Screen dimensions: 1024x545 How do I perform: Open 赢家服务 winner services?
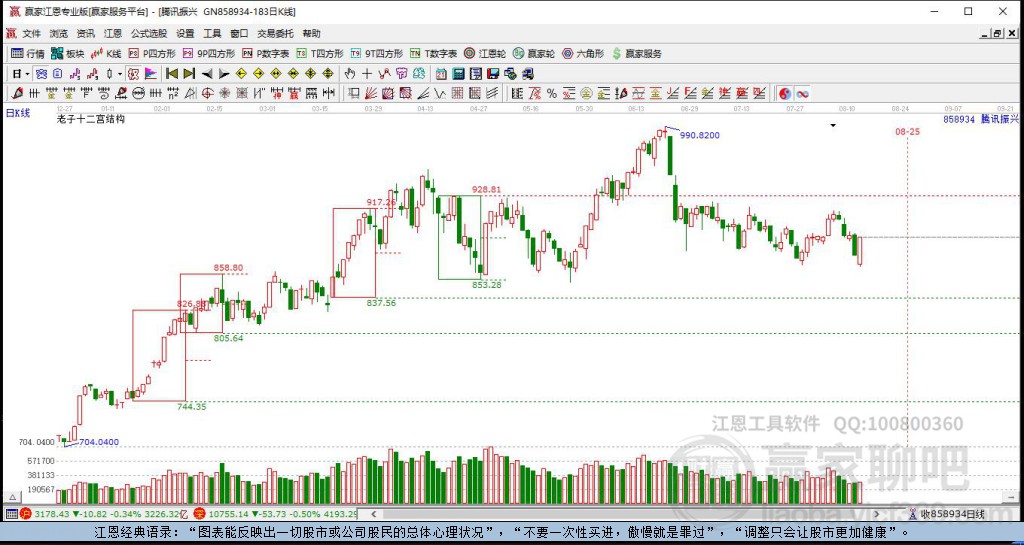point(636,54)
